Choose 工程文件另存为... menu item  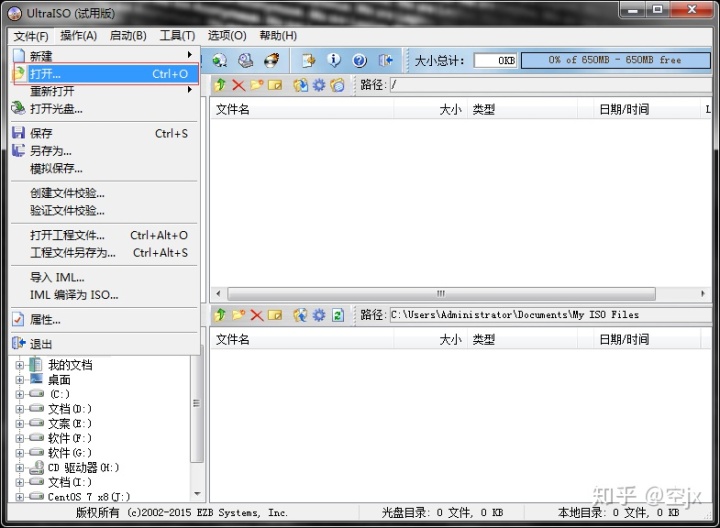pos(106,253)
